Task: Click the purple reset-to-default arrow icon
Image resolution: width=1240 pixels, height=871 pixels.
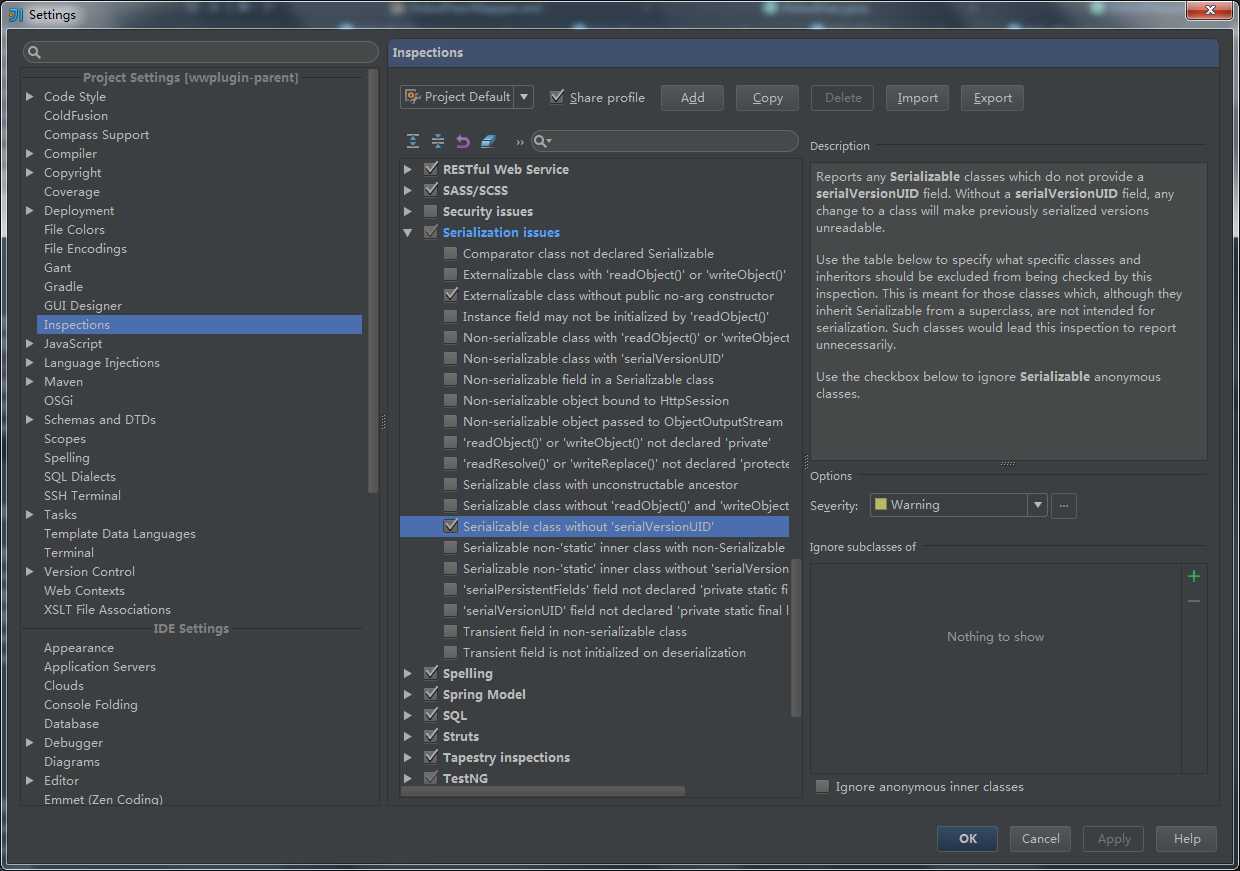Action: click(x=463, y=142)
